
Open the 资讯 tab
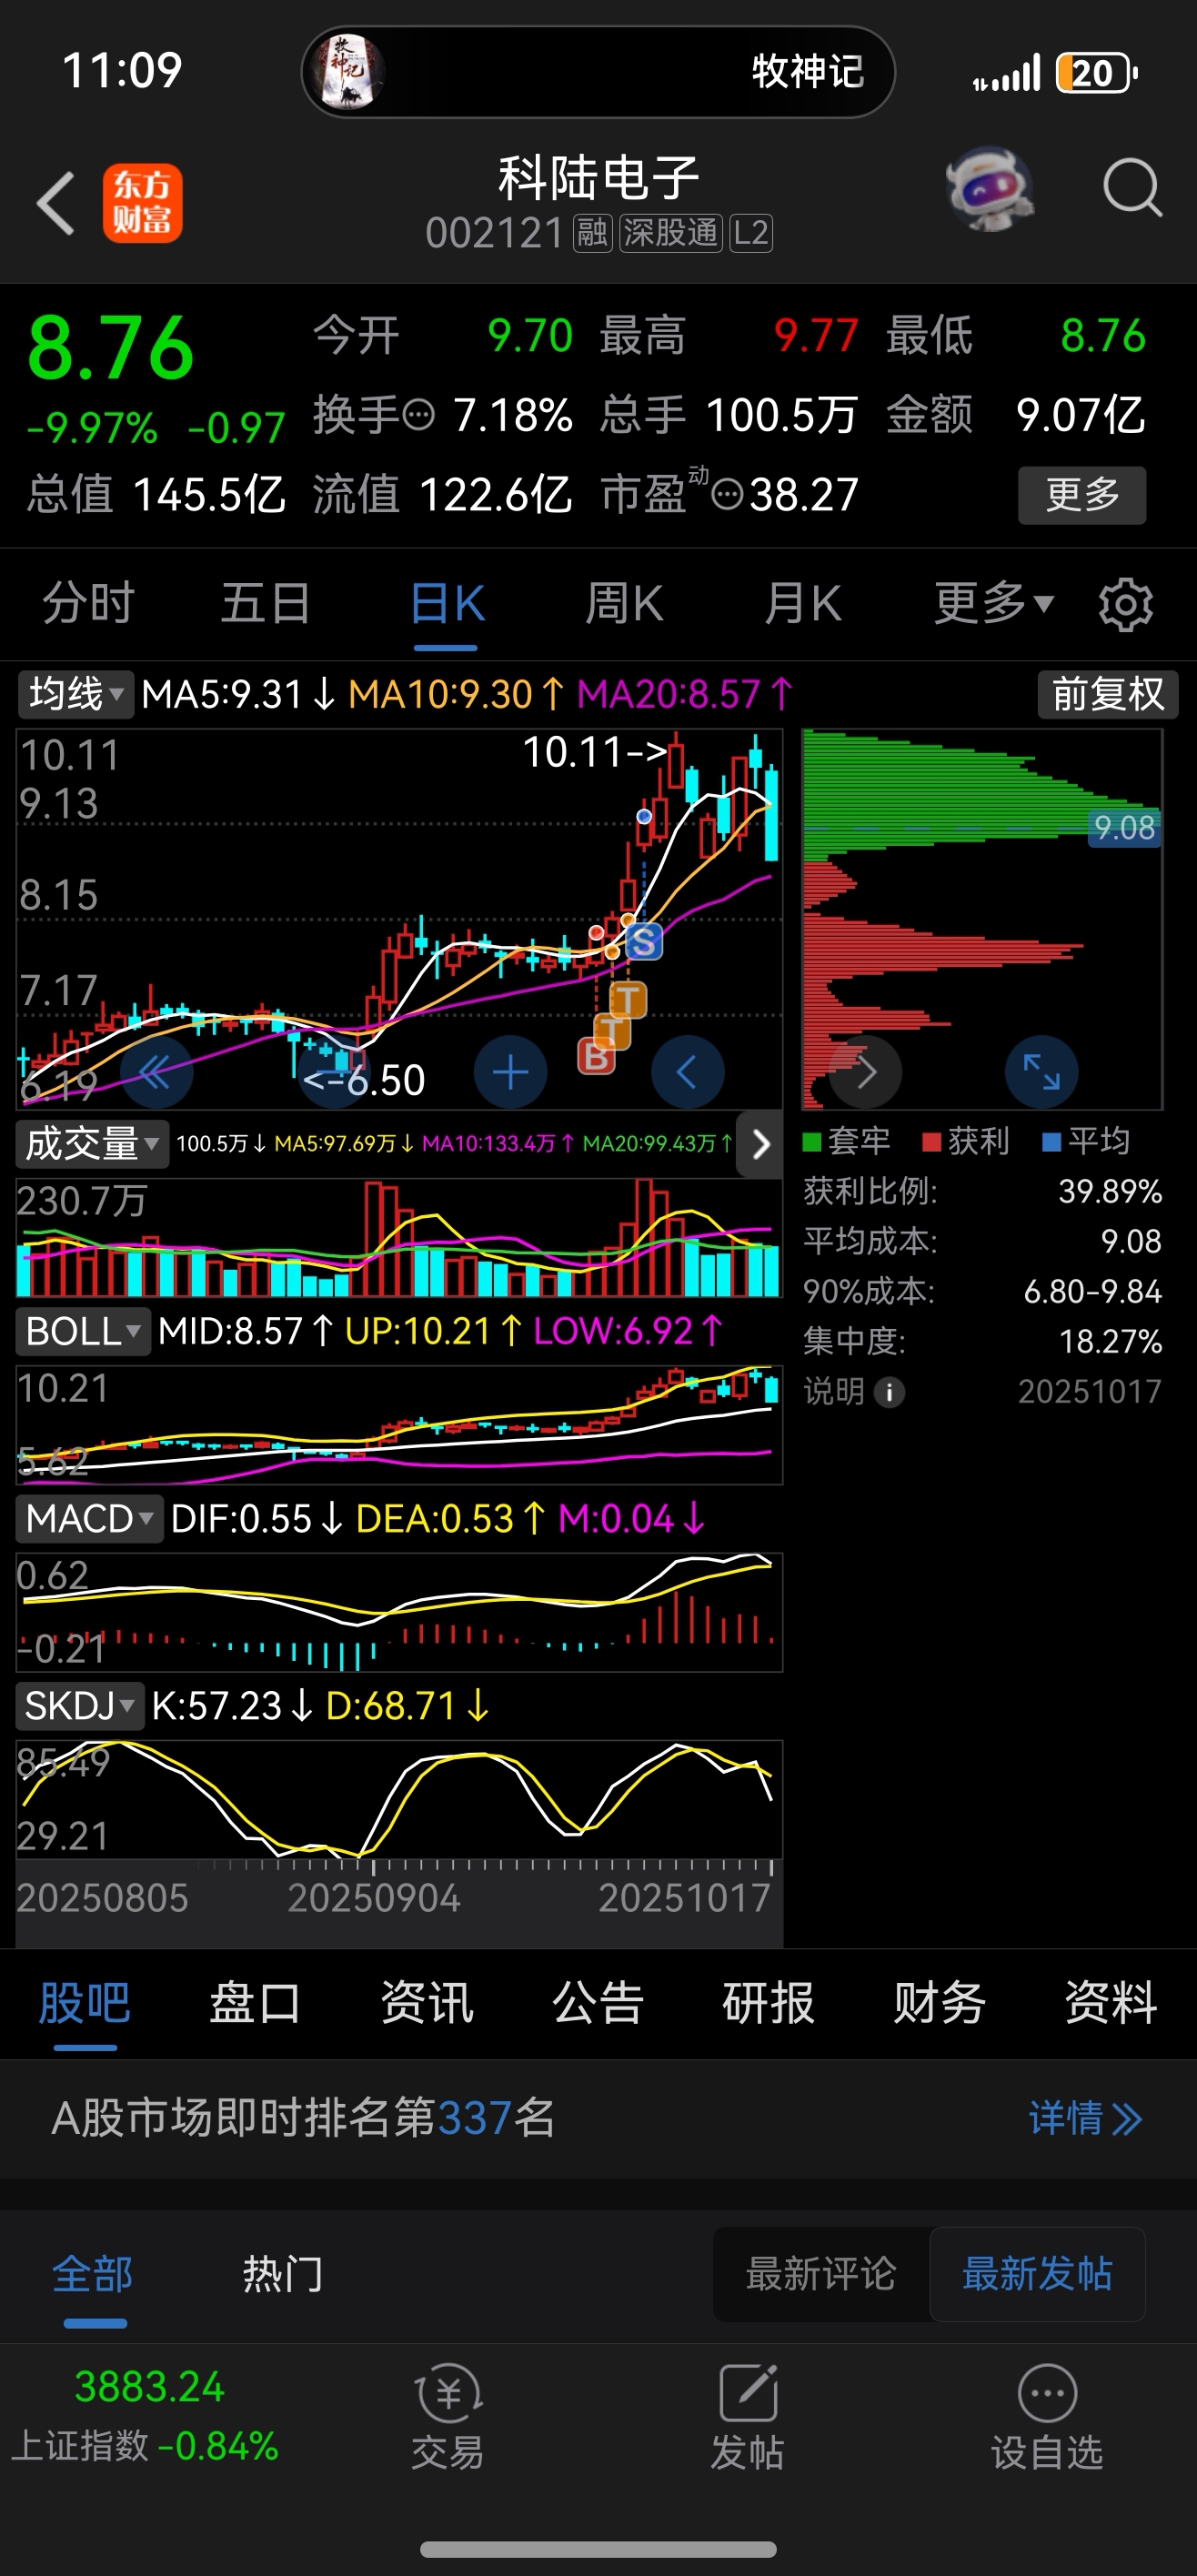coord(427,2003)
